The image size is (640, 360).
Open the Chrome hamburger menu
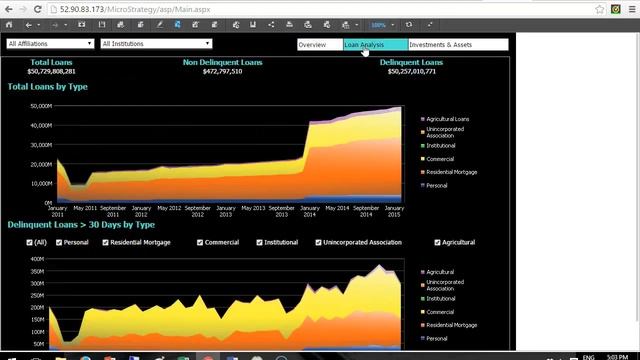(632, 9)
